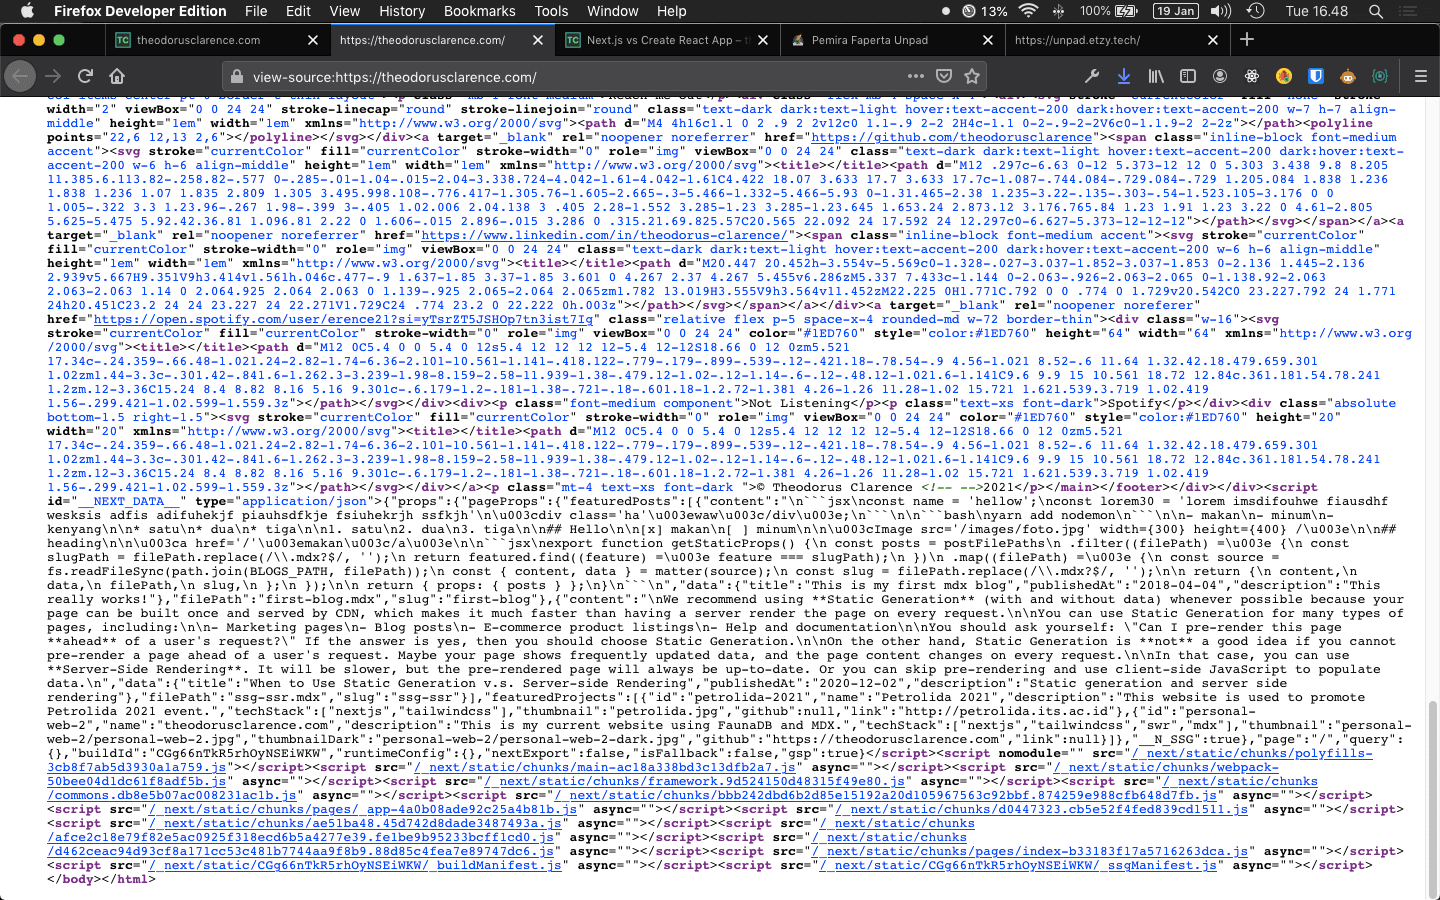Open the page actions three-dot menu

tap(916, 76)
